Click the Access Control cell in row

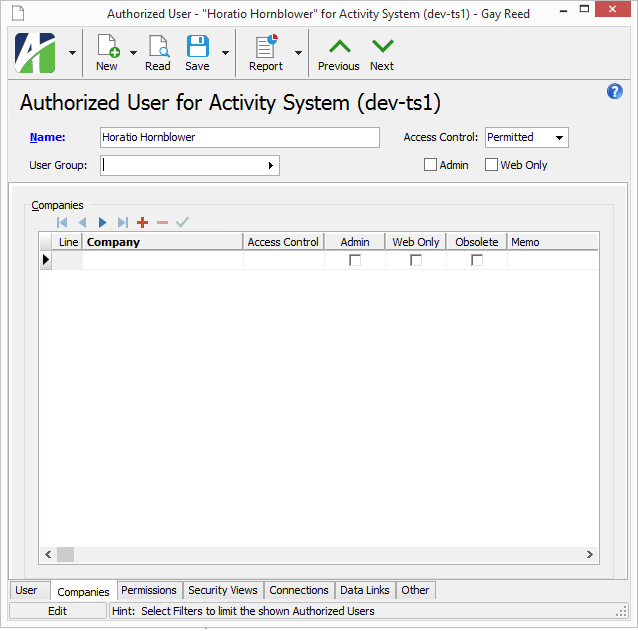pyautogui.click(x=284, y=260)
